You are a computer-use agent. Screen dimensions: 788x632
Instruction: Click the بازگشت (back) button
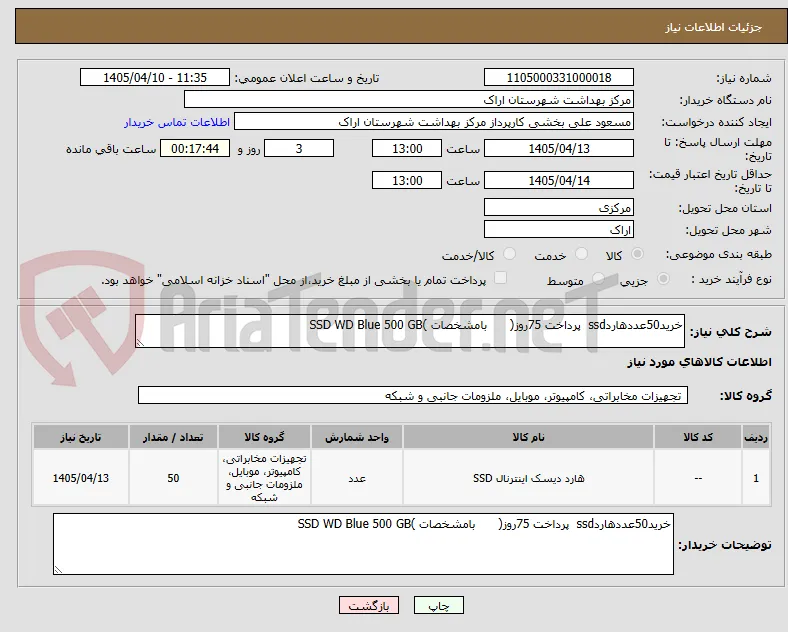tap(369, 605)
